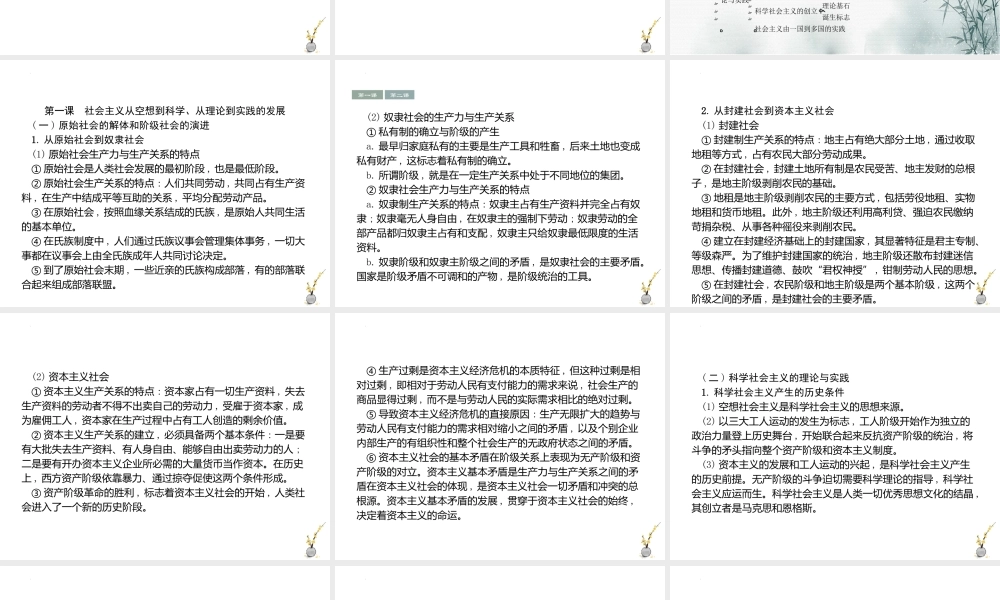This screenshot has height=600, width=1000.
Task: Click the line '1. 从原始社会到奴隶社会'
Action: pyautogui.click(x=88, y=140)
